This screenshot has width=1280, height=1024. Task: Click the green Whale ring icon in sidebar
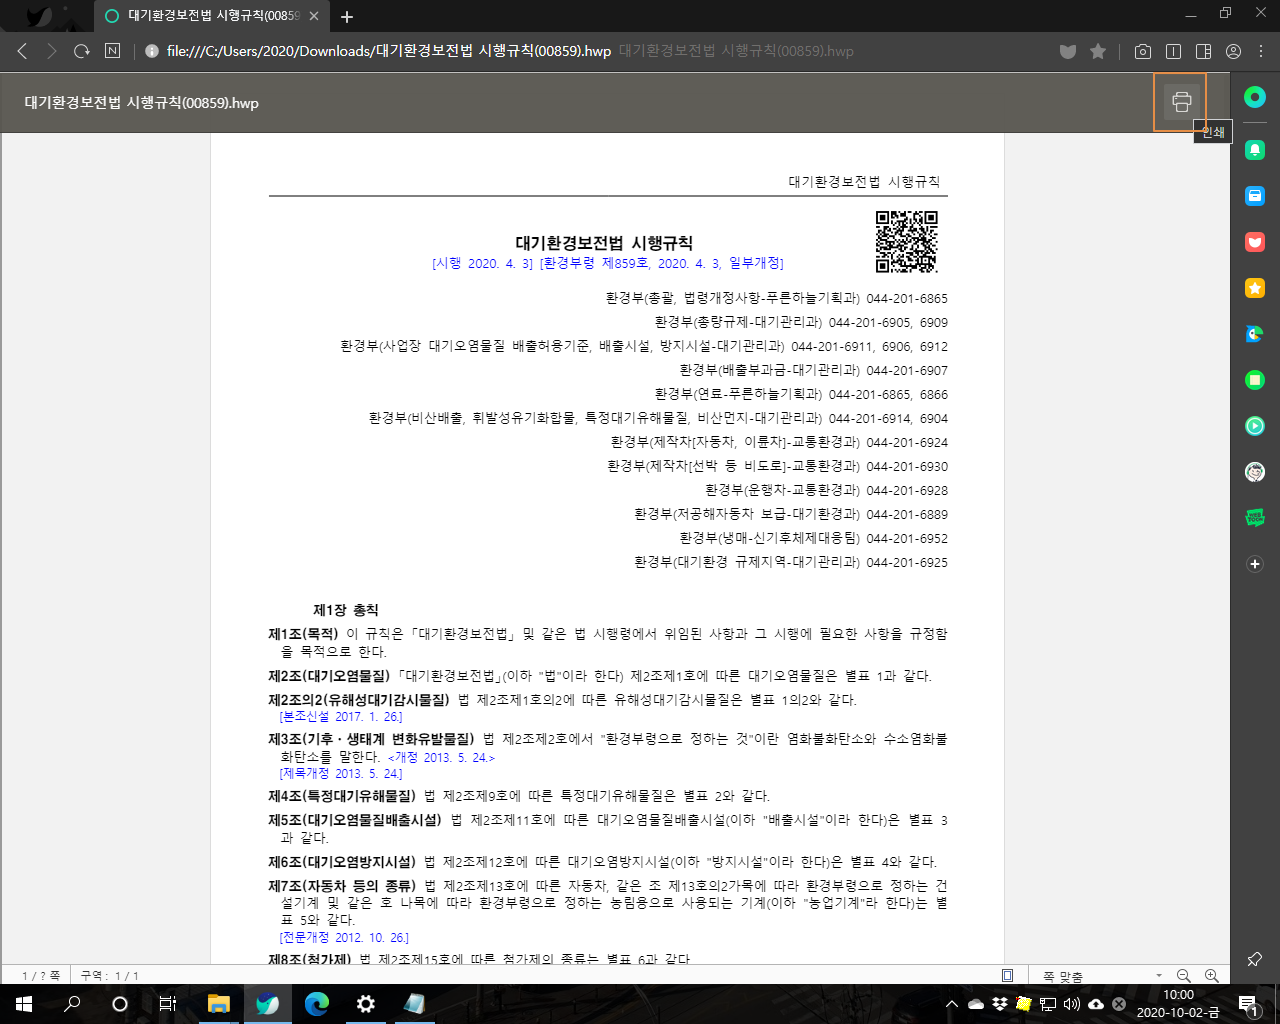point(1255,97)
